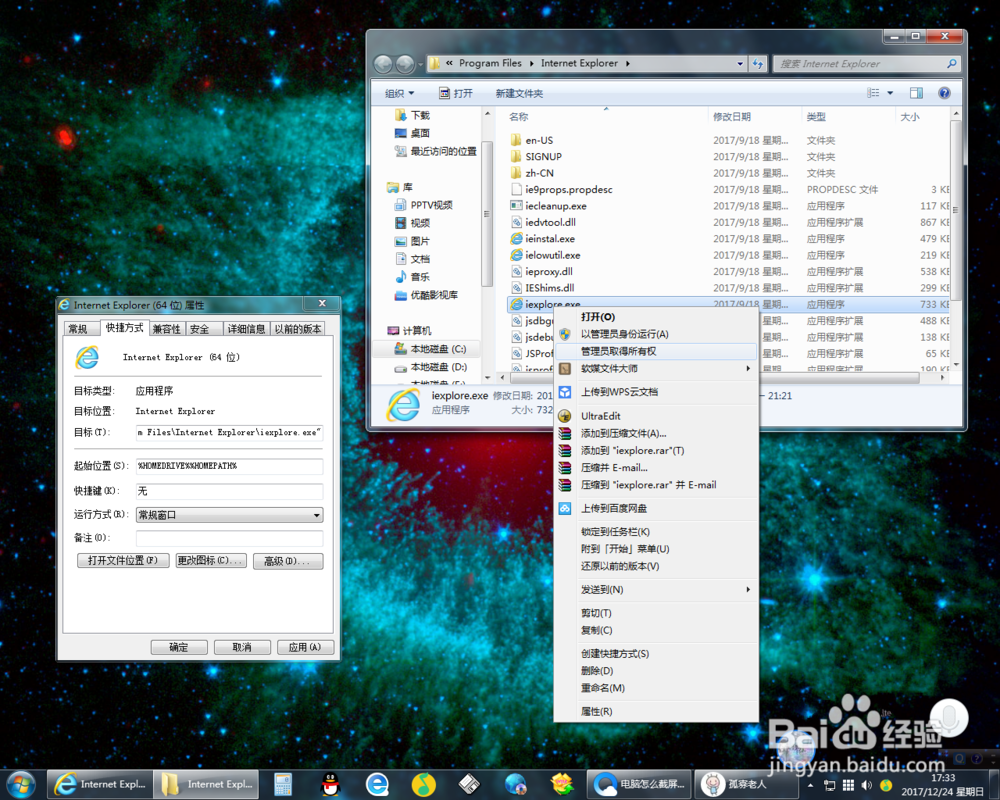Show hidden tray icons arrow
Screen dimensions: 1000x800
(811, 785)
